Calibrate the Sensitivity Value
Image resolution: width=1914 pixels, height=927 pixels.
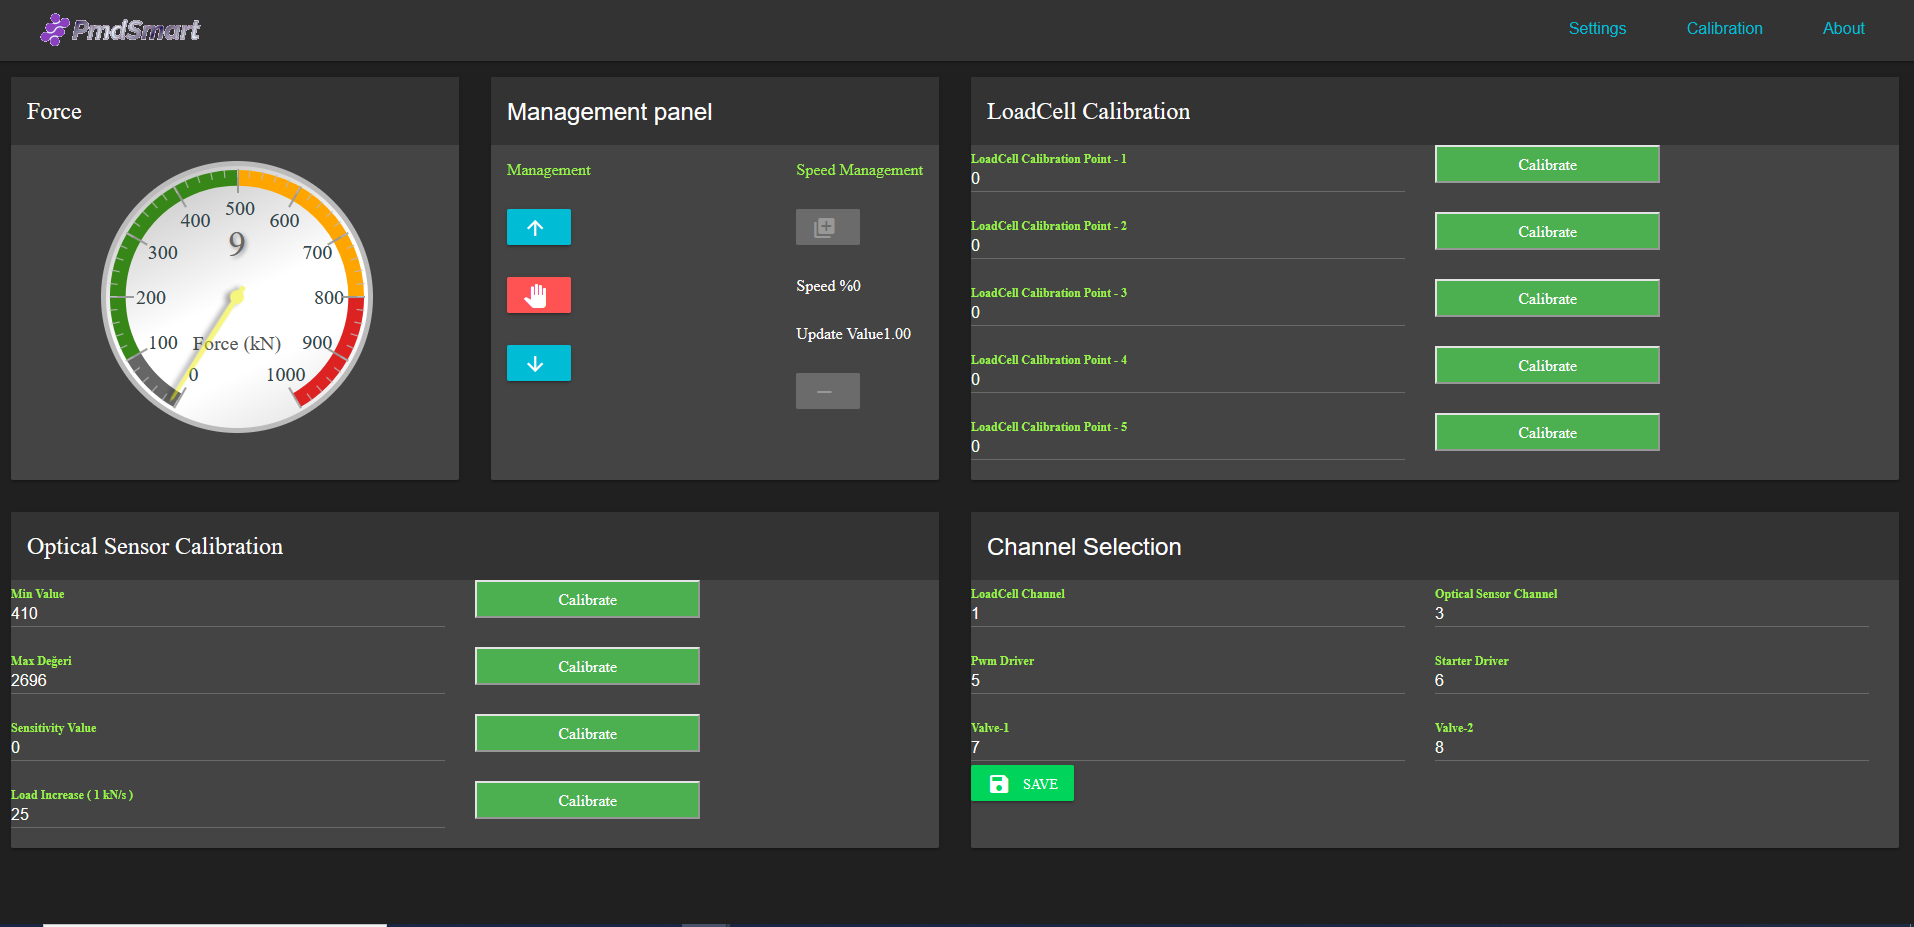coord(587,734)
